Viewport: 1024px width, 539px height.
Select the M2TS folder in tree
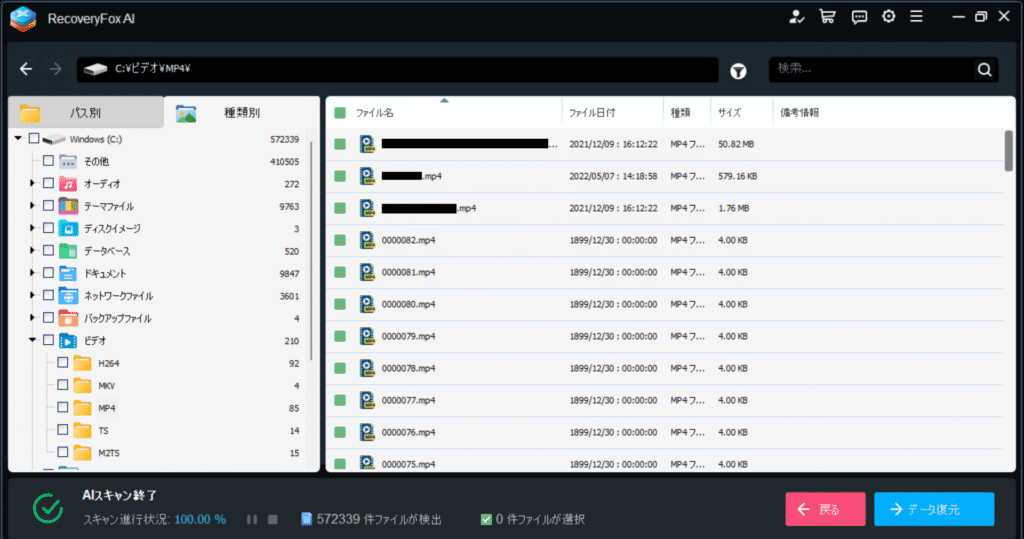pyautogui.click(x=109, y=453)
